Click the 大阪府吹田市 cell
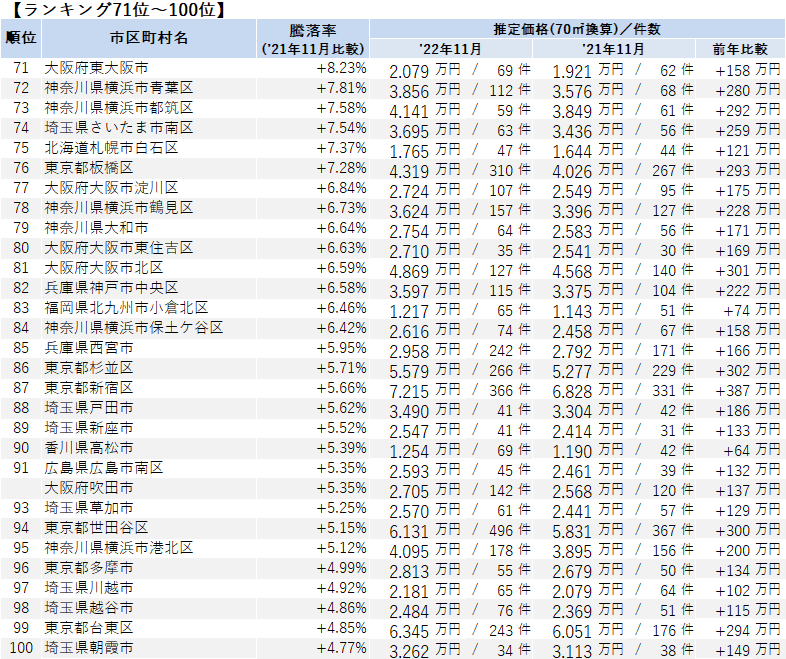Viewport: 786px width, 659px height. (x=89, y=488)
